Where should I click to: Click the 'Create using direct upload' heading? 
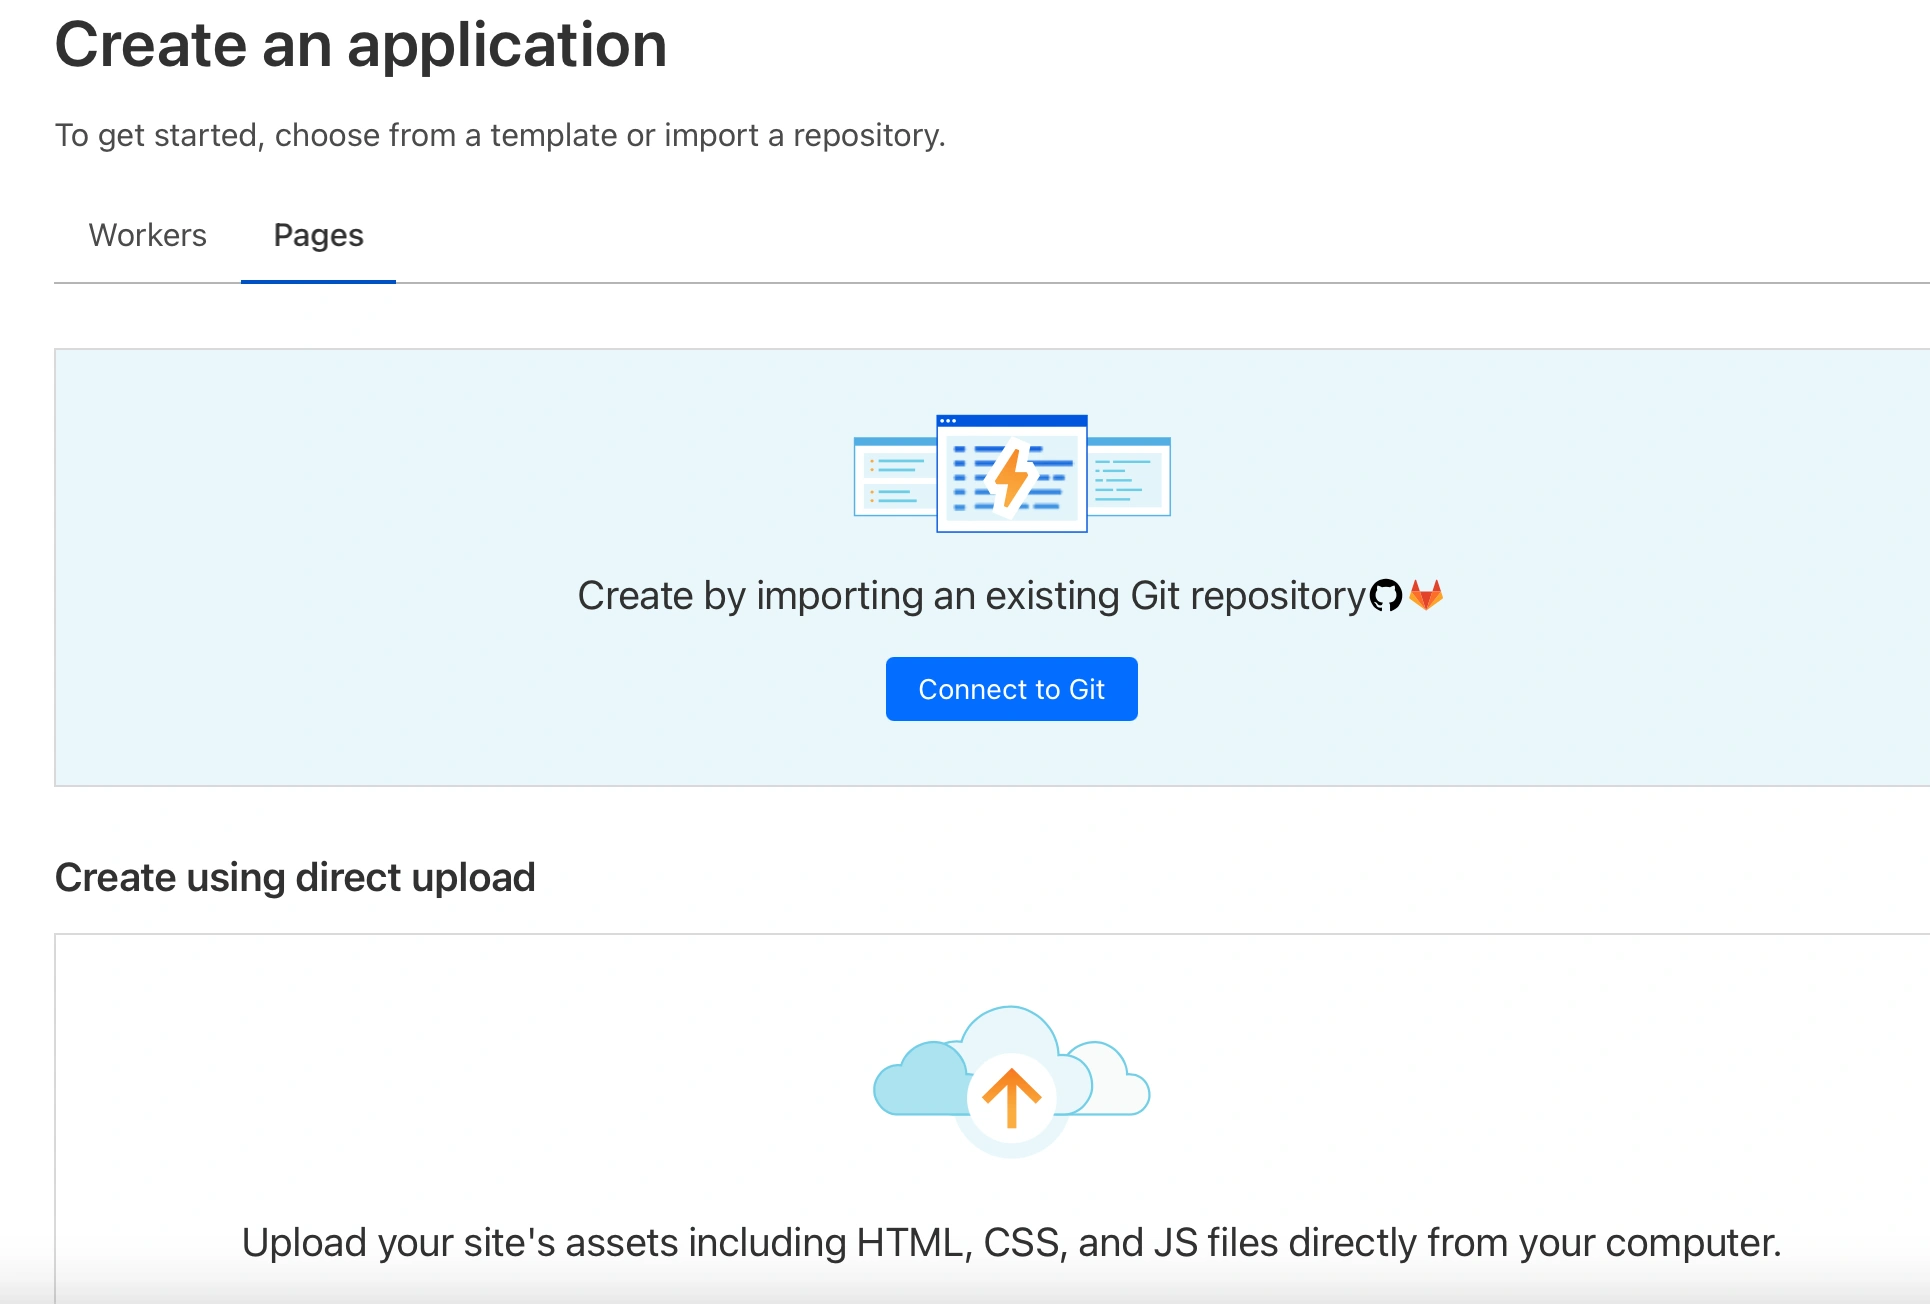(x=295, y=877)
